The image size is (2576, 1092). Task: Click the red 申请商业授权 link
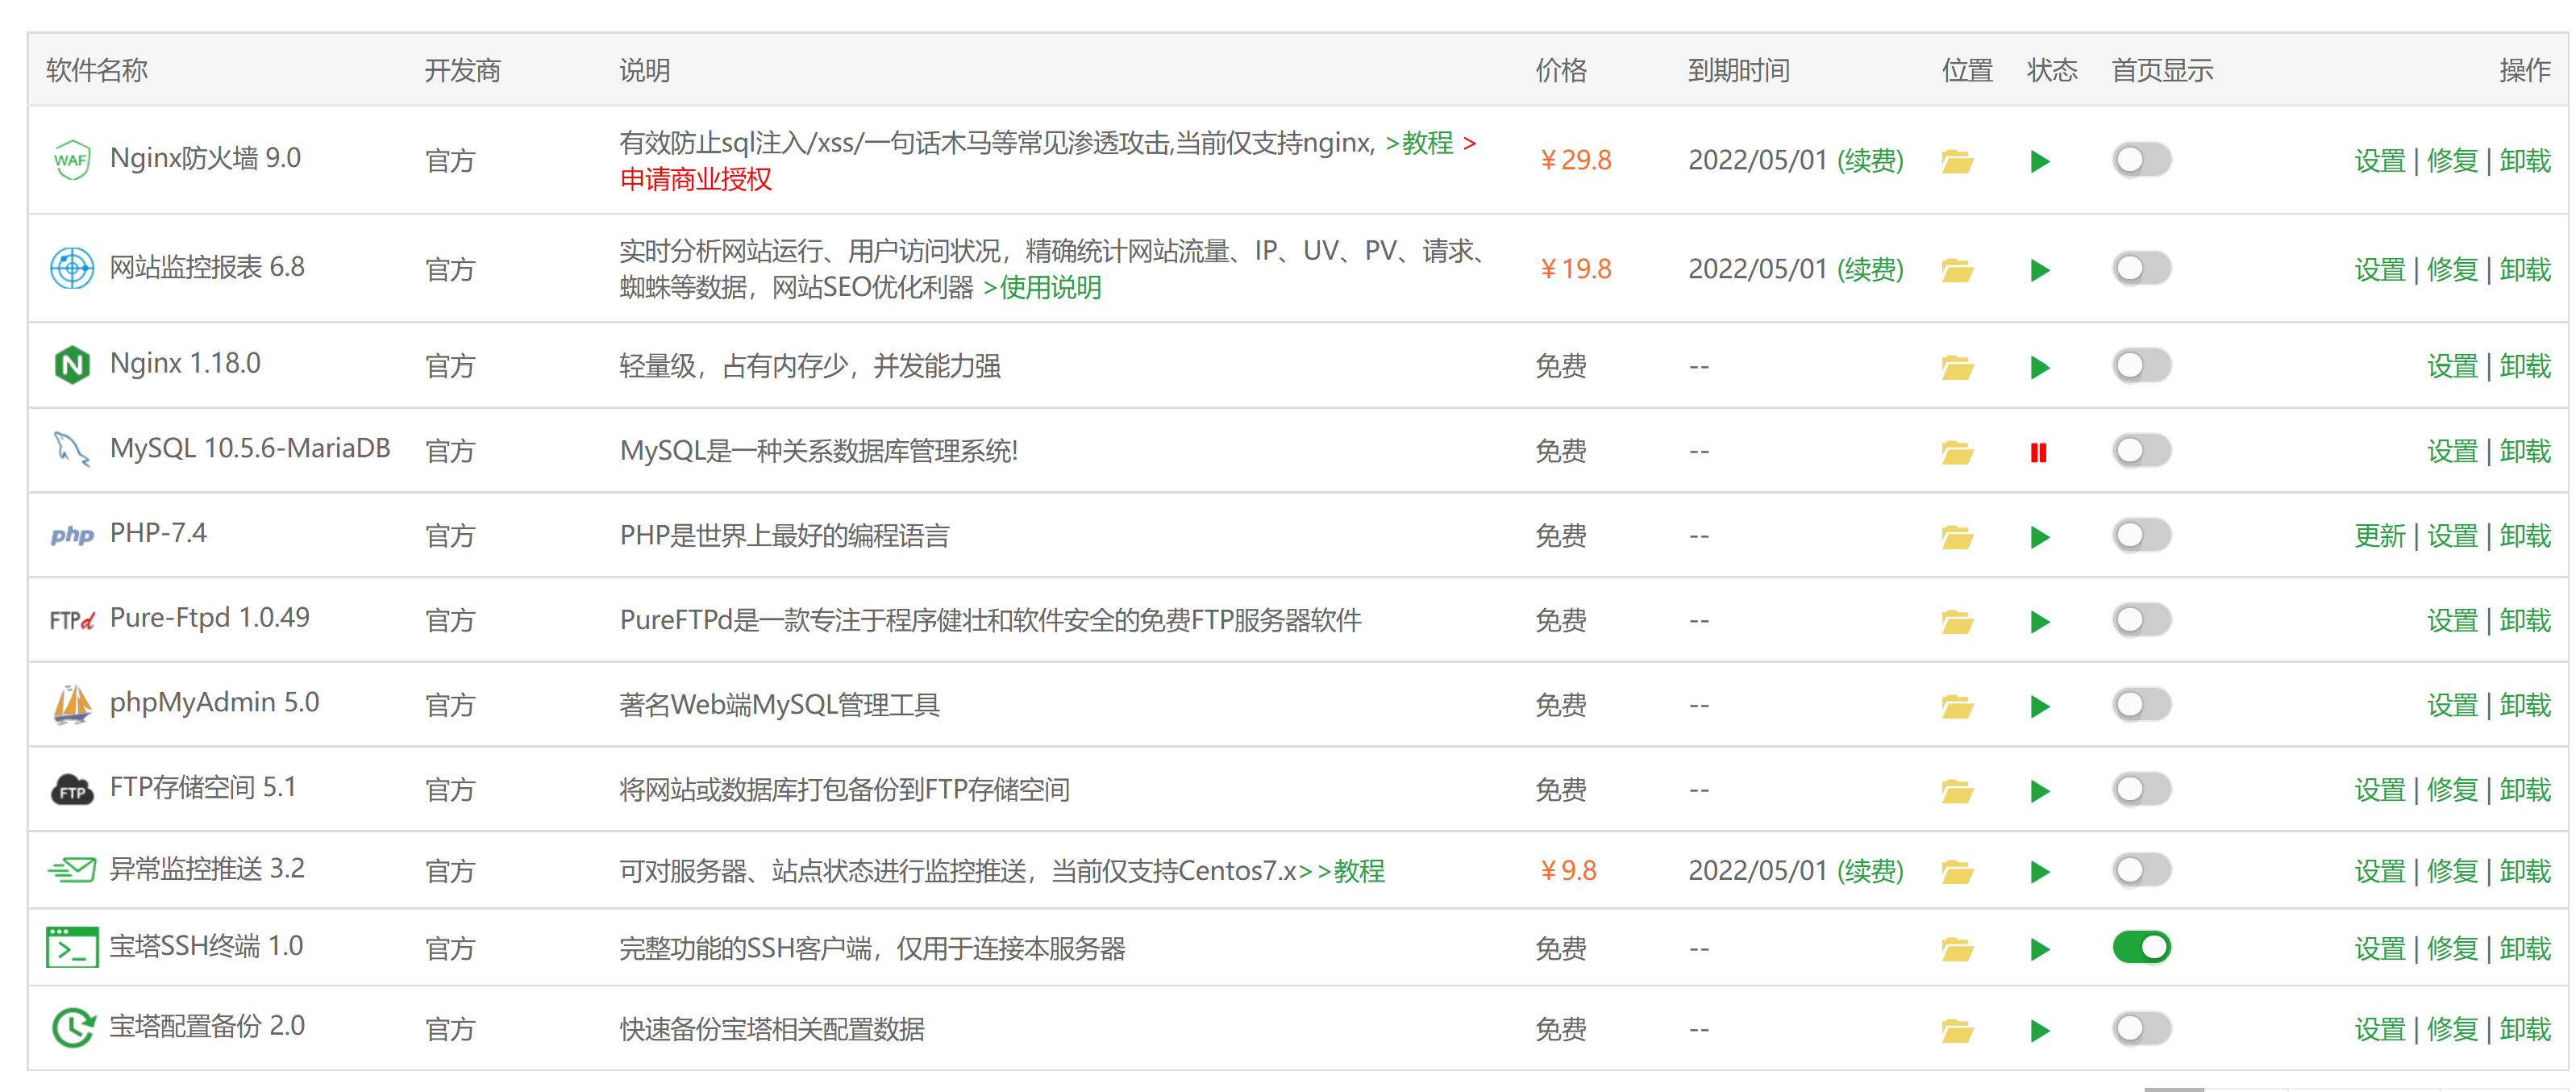click(x=696, y=180)
